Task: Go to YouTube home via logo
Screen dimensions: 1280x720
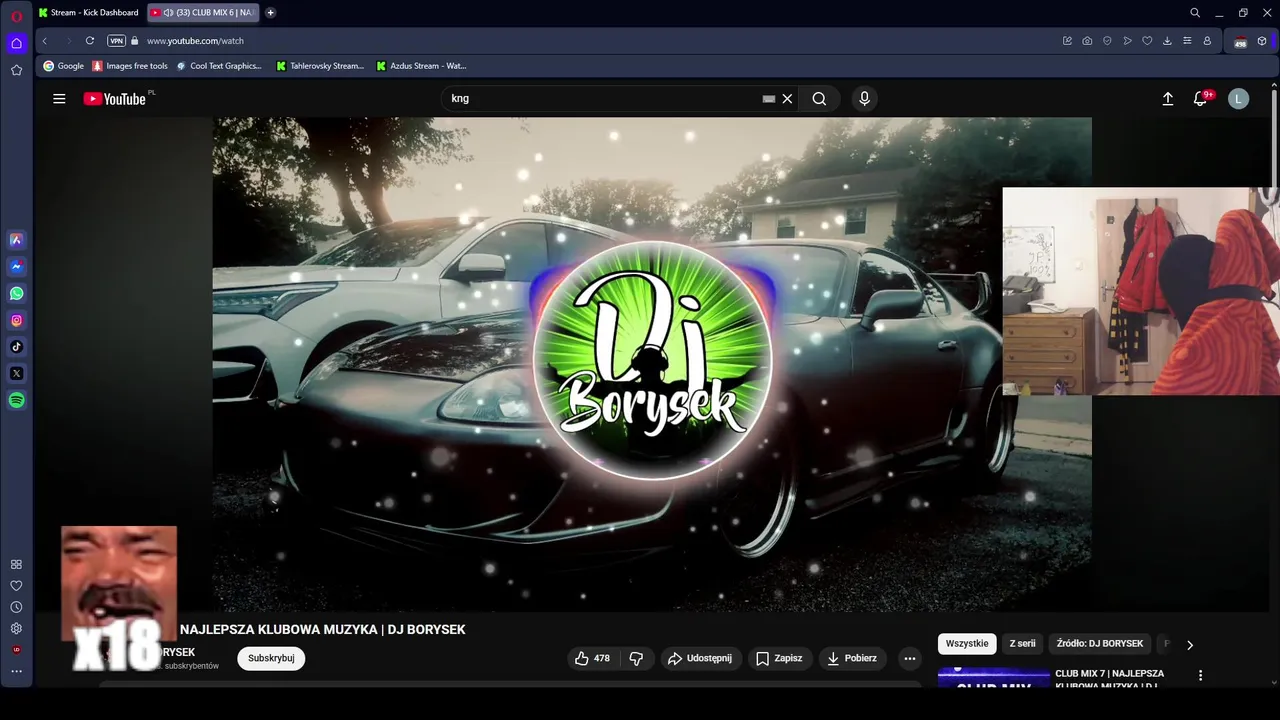Action: pyautogui.click(x=115, y=99)
